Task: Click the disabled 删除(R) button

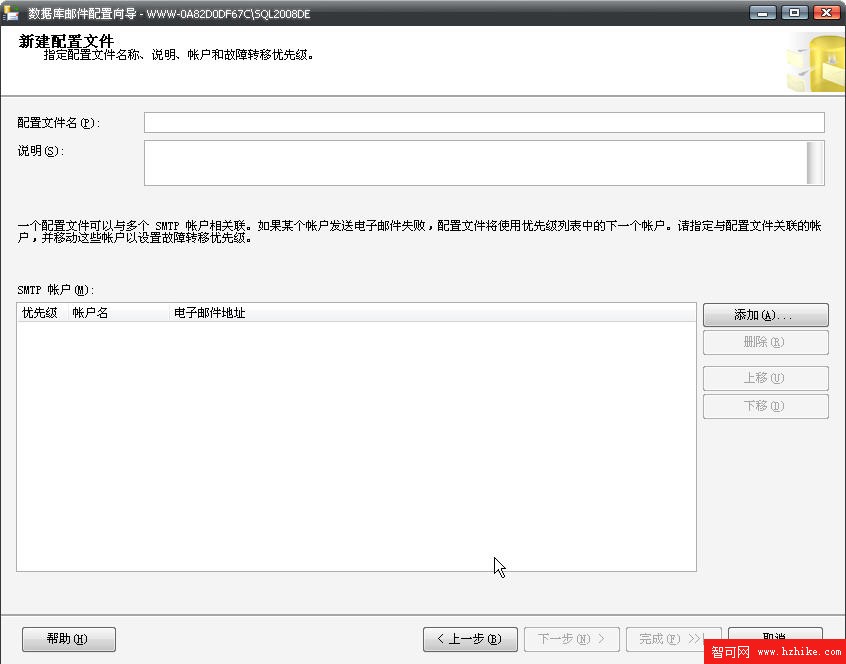Action: [766, 342]
